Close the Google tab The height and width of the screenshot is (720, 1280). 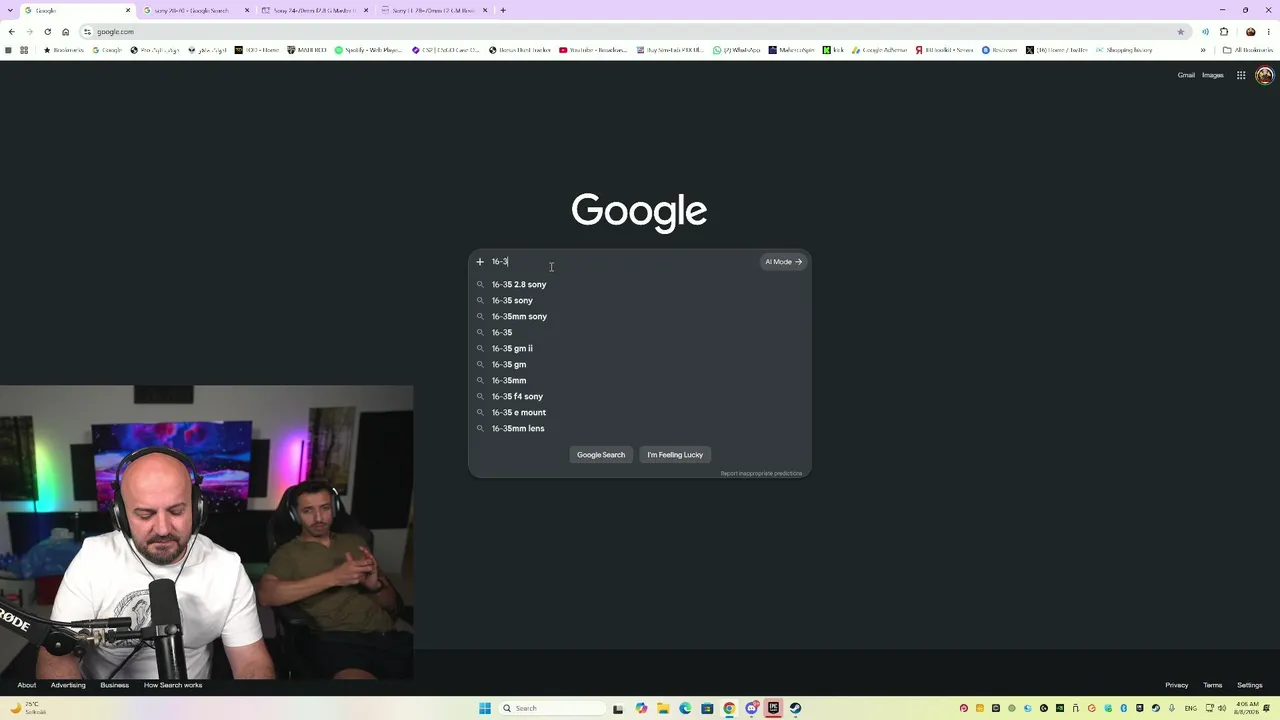(128, 10)
